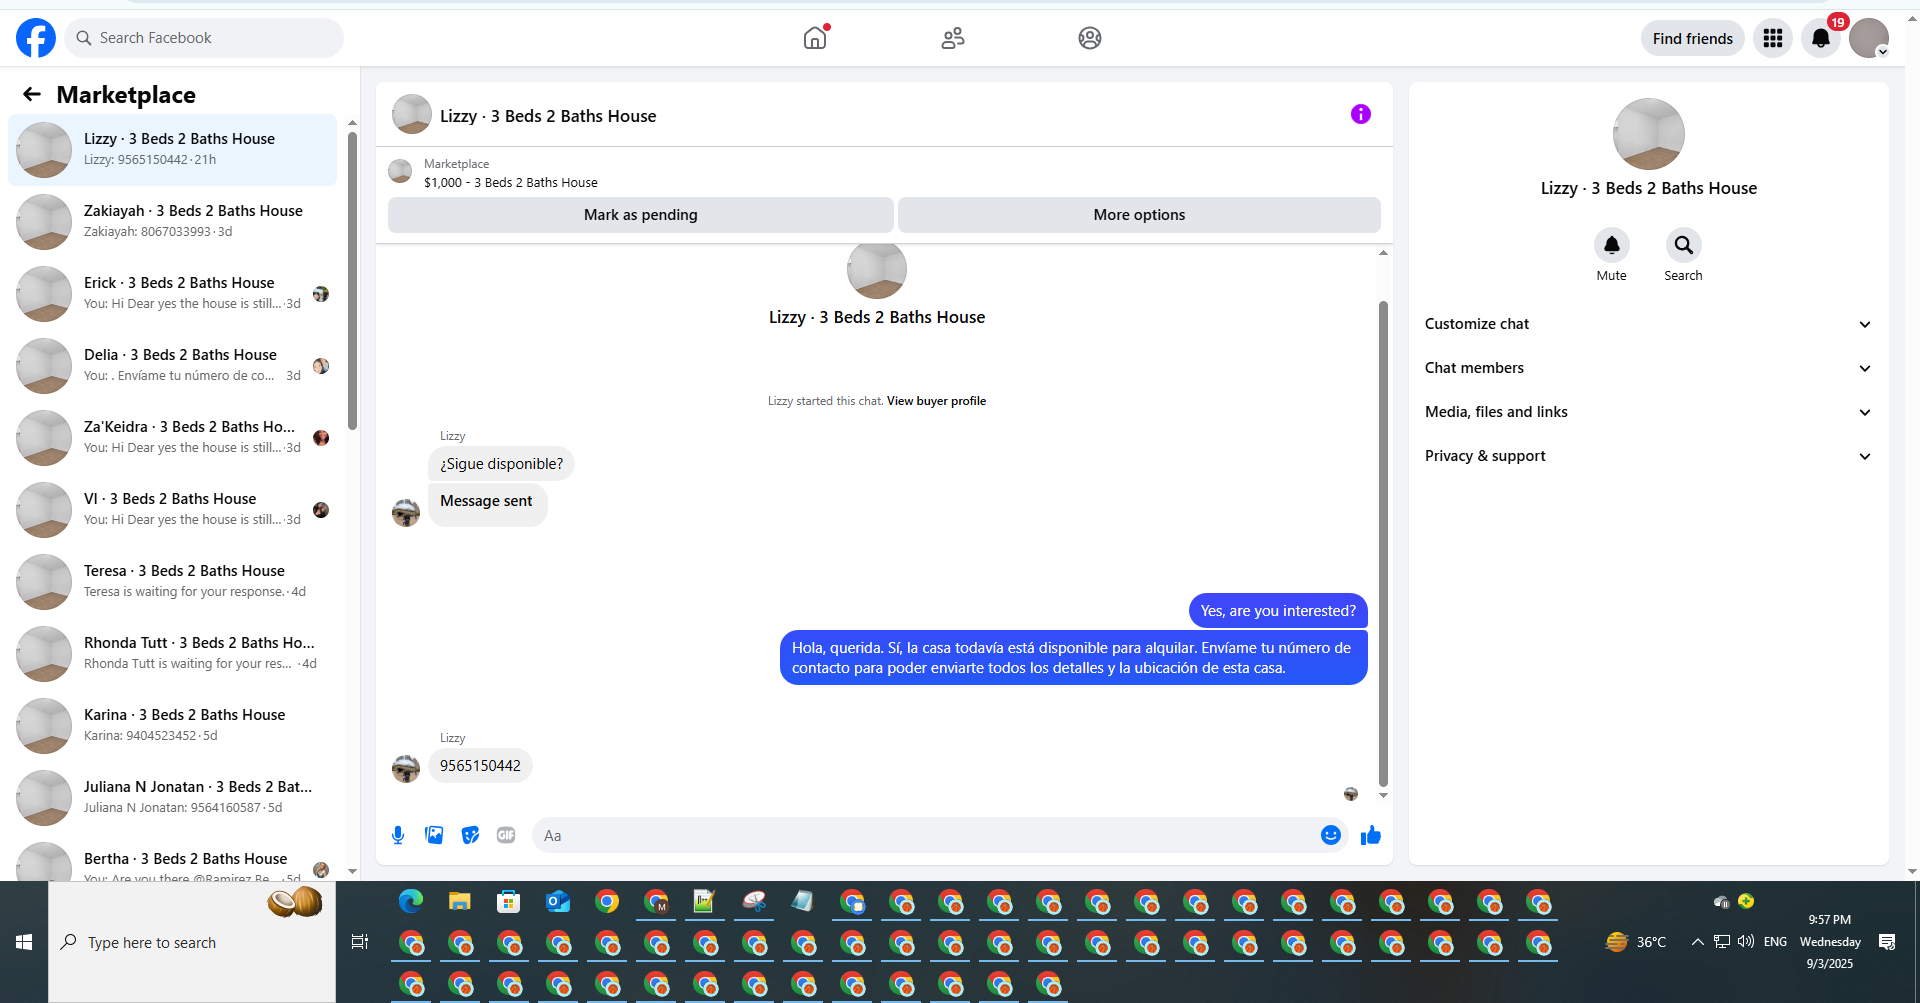Open $1,000 - 3 Beds 2 Baths House listing
Viewport: 1920px width, 1003px height.
[x=511, y=183]
